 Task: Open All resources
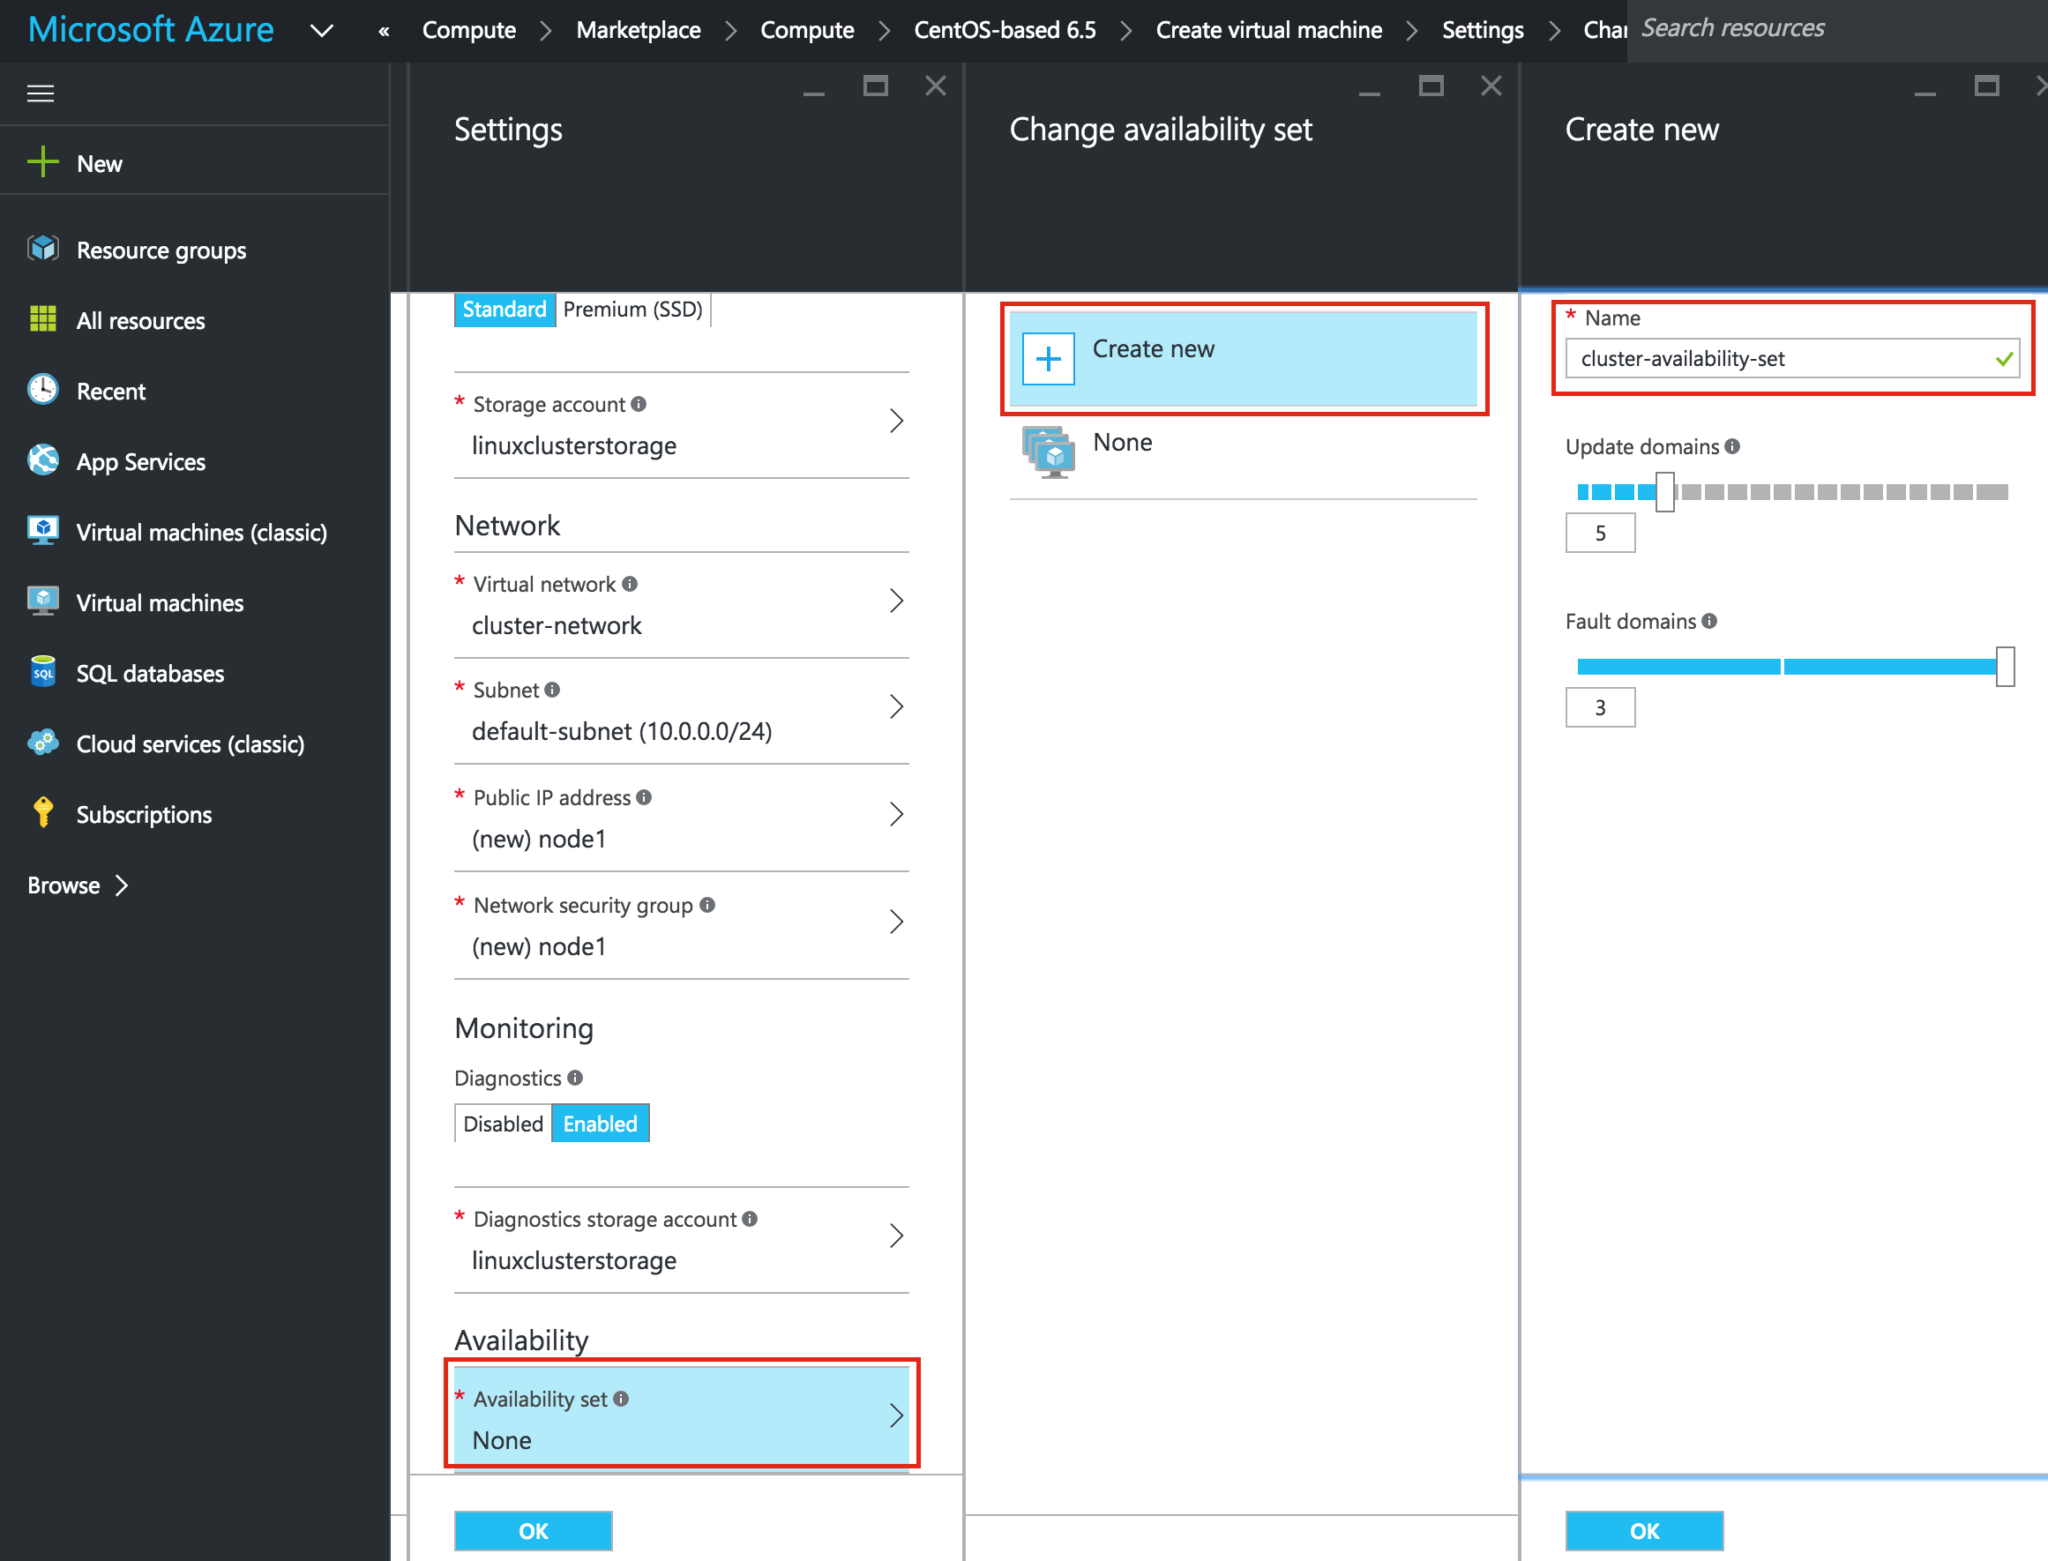(139, 320)
